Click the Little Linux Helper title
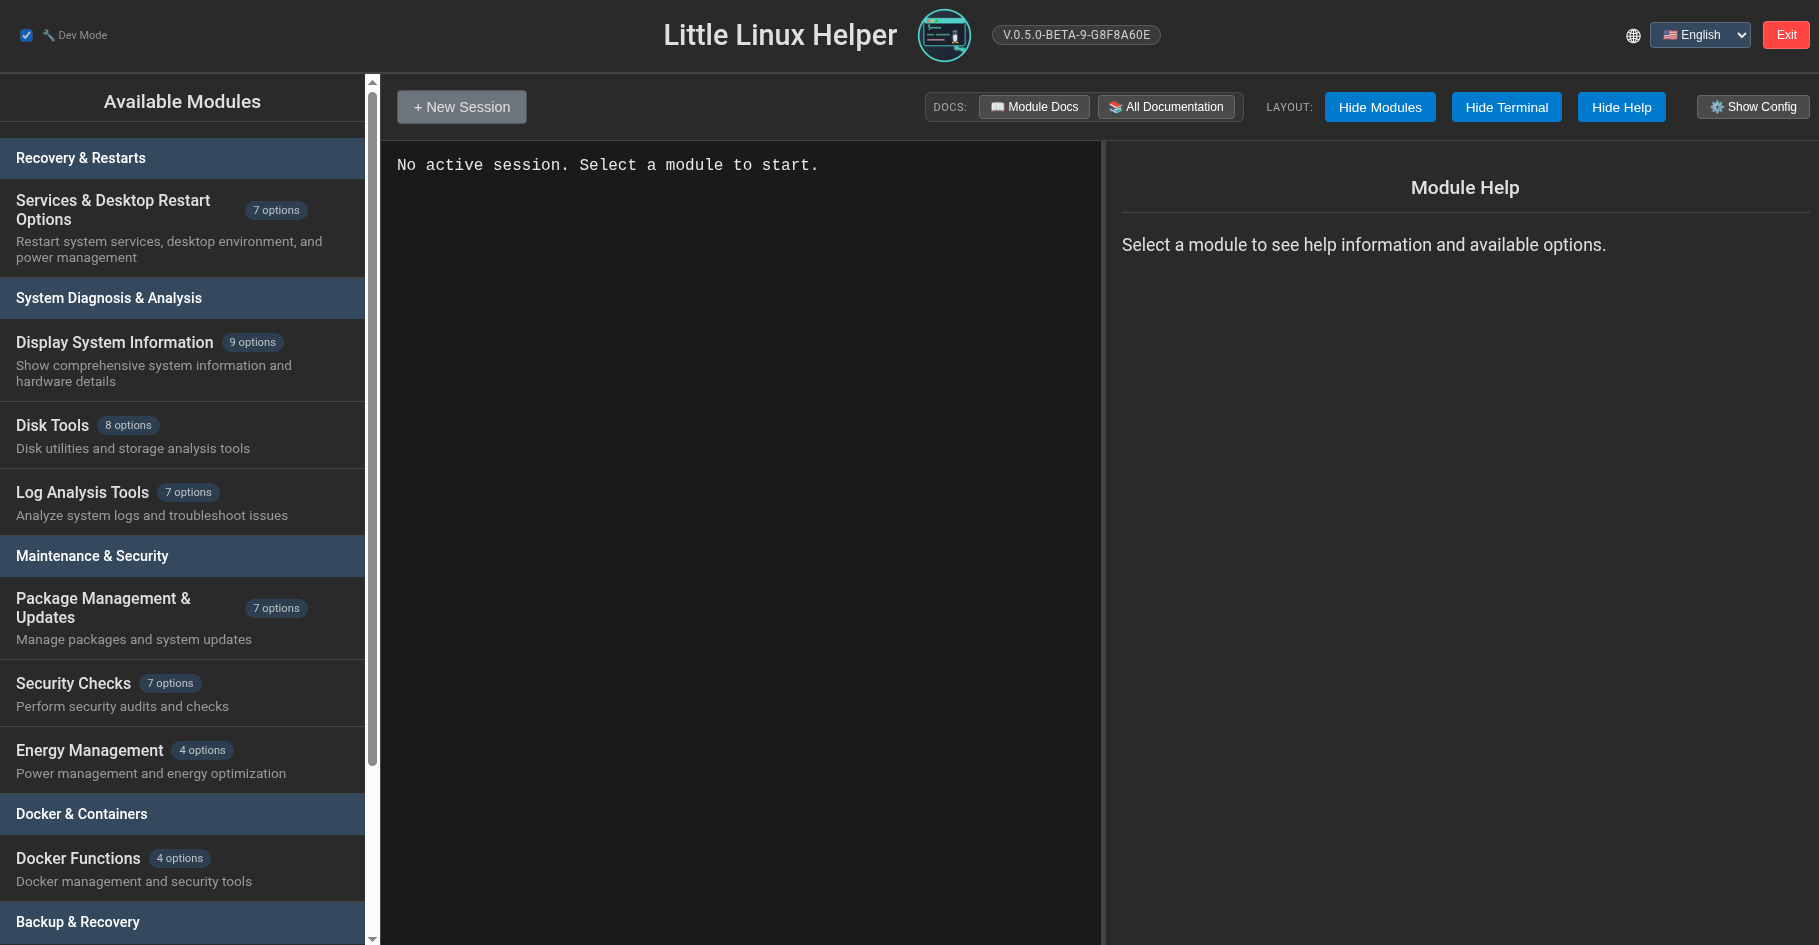 [780, 35]
